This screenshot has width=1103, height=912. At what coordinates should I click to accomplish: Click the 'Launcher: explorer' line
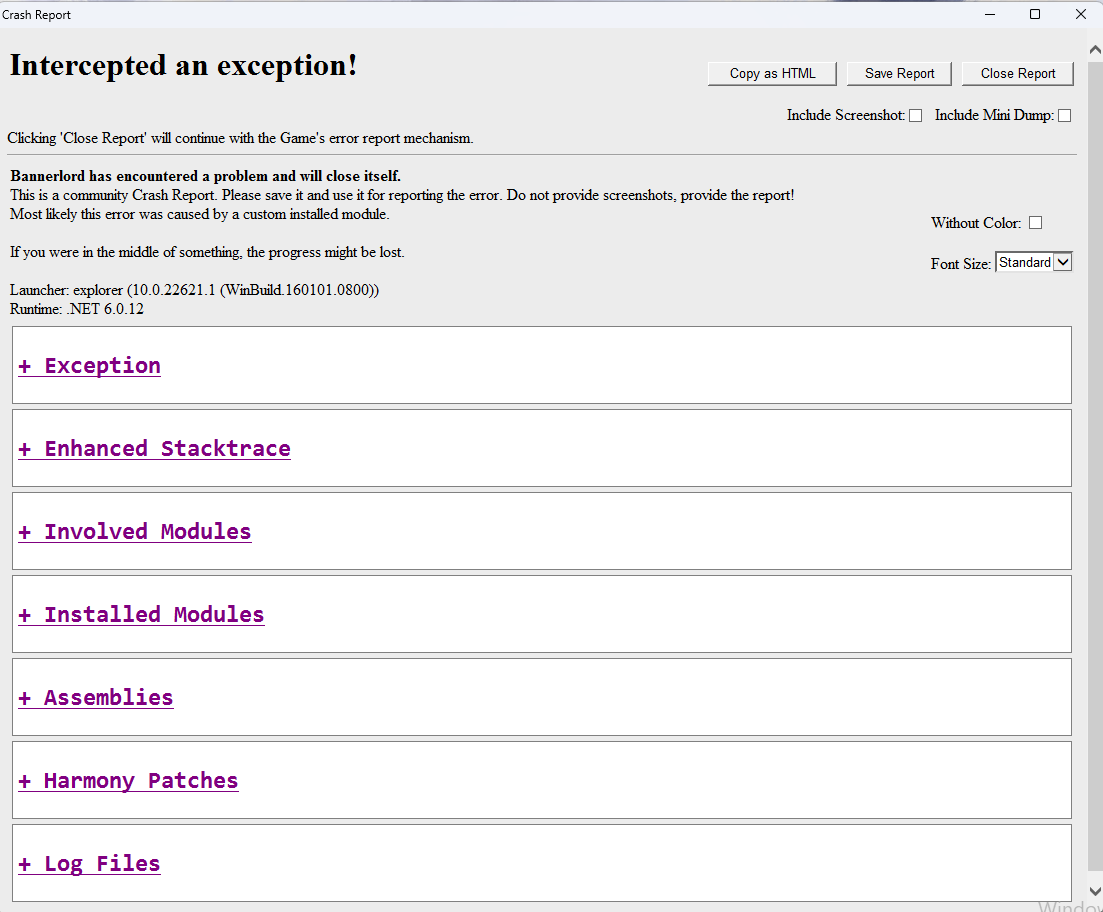(194, 290)
